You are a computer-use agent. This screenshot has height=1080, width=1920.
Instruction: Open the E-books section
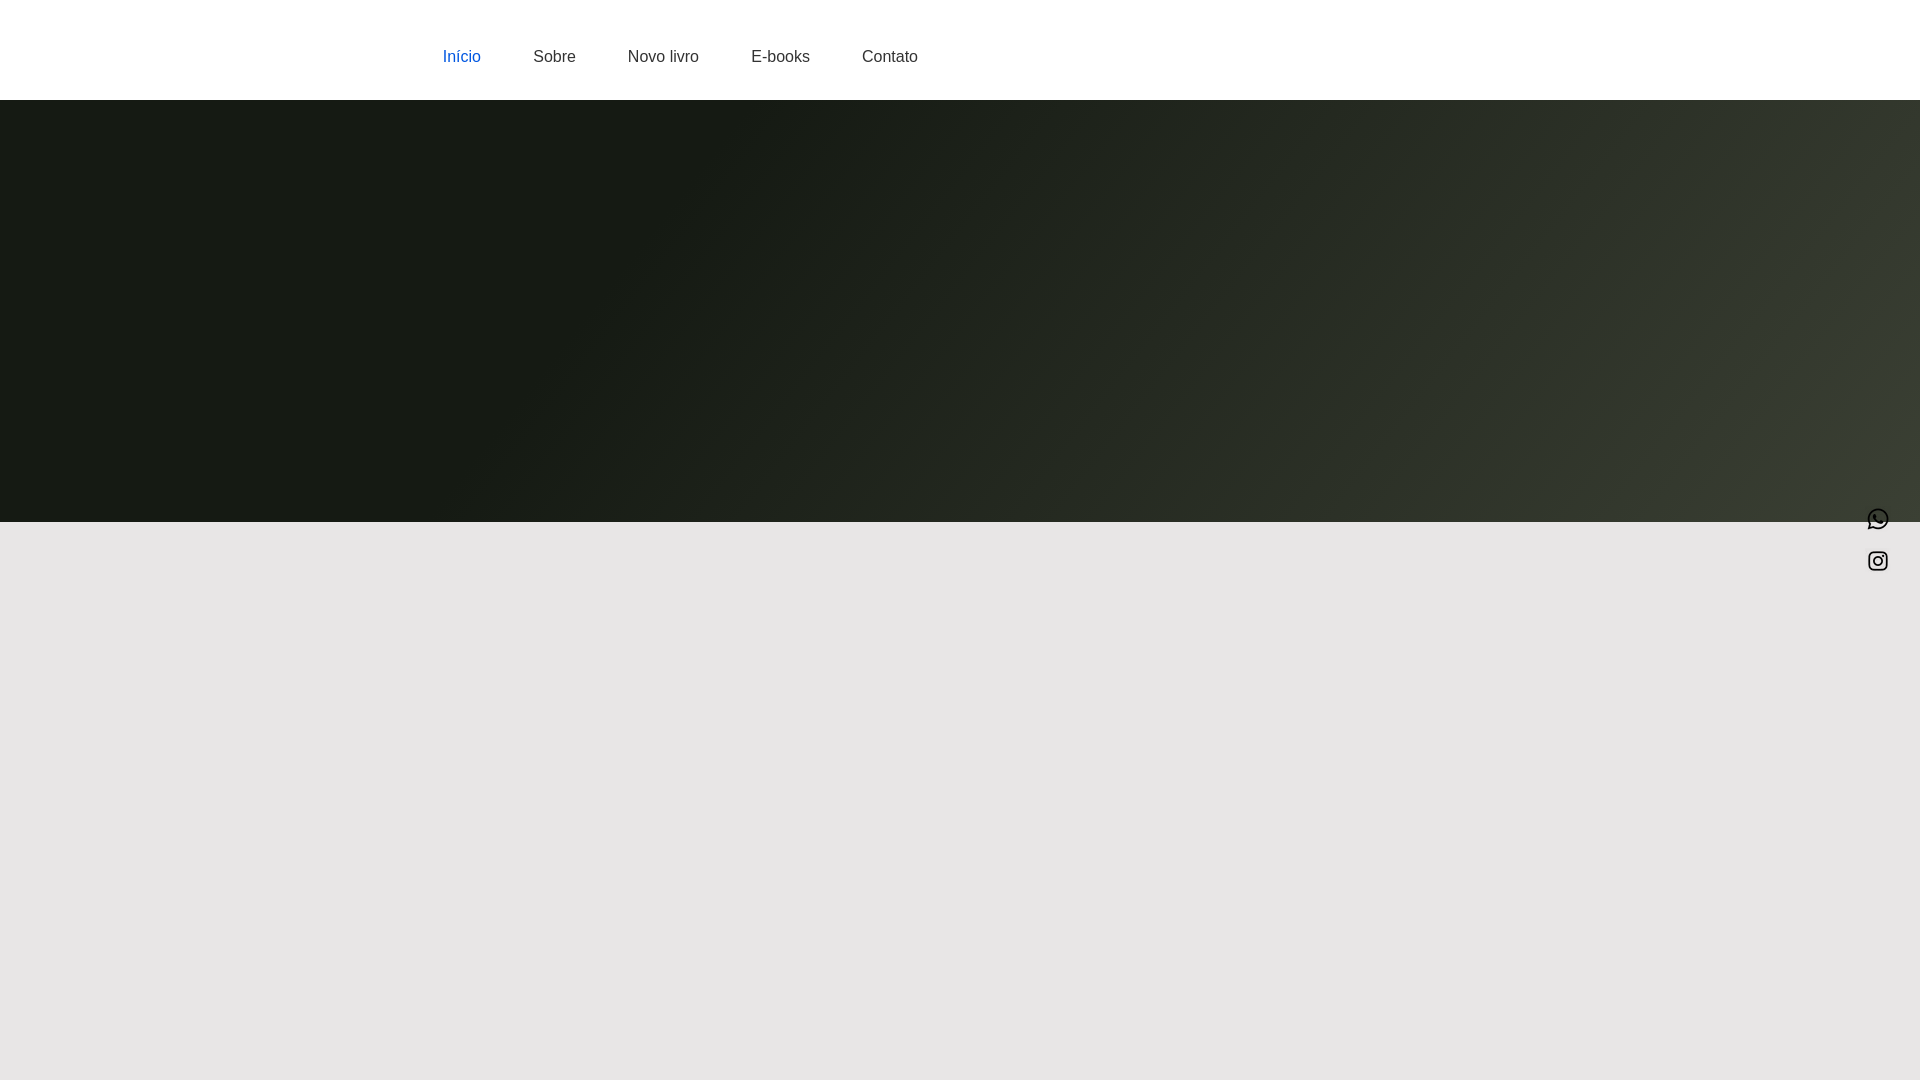coord(780,57)
